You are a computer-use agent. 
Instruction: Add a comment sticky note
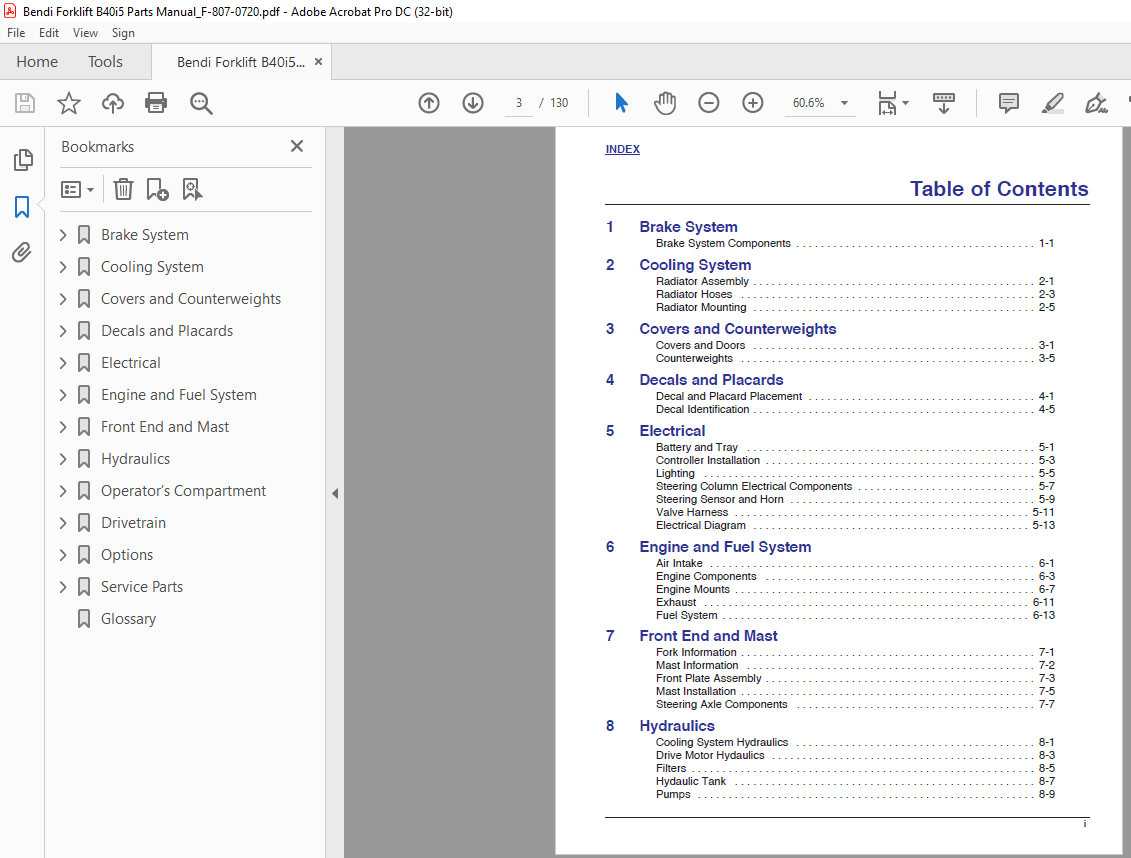click(1008, 103)
